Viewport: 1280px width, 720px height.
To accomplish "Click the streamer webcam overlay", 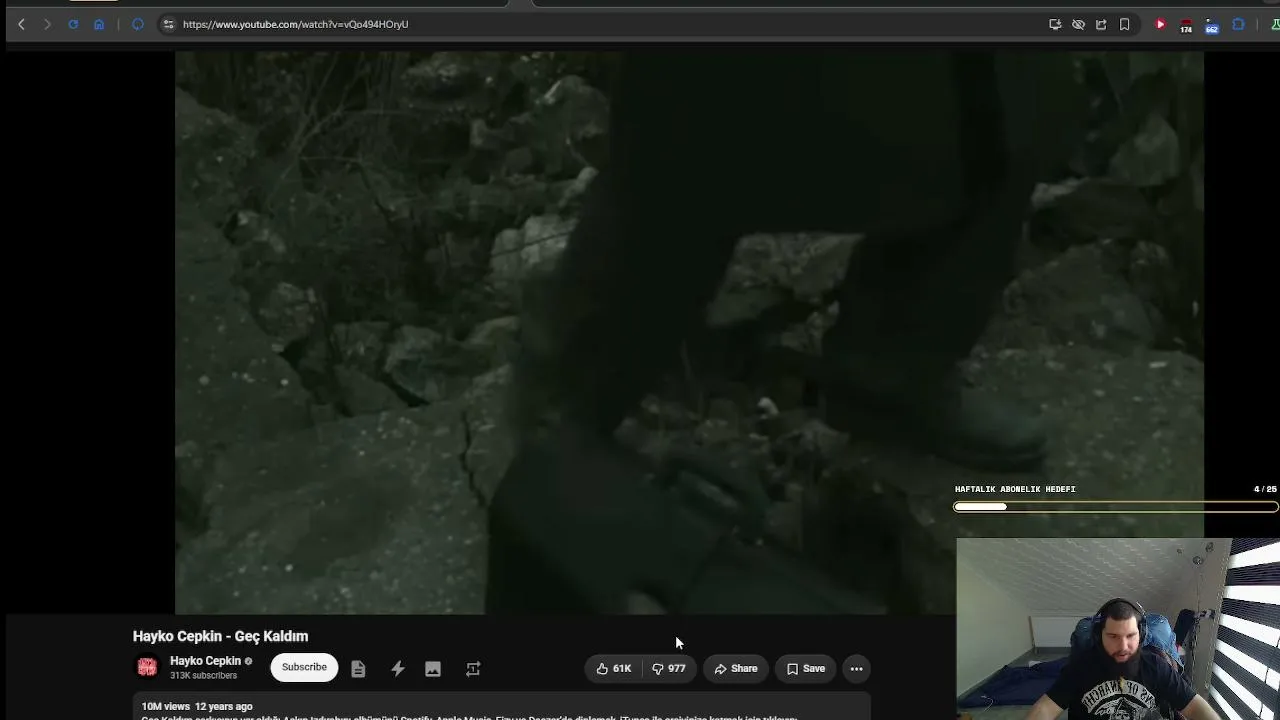I will coord(1118,629).
